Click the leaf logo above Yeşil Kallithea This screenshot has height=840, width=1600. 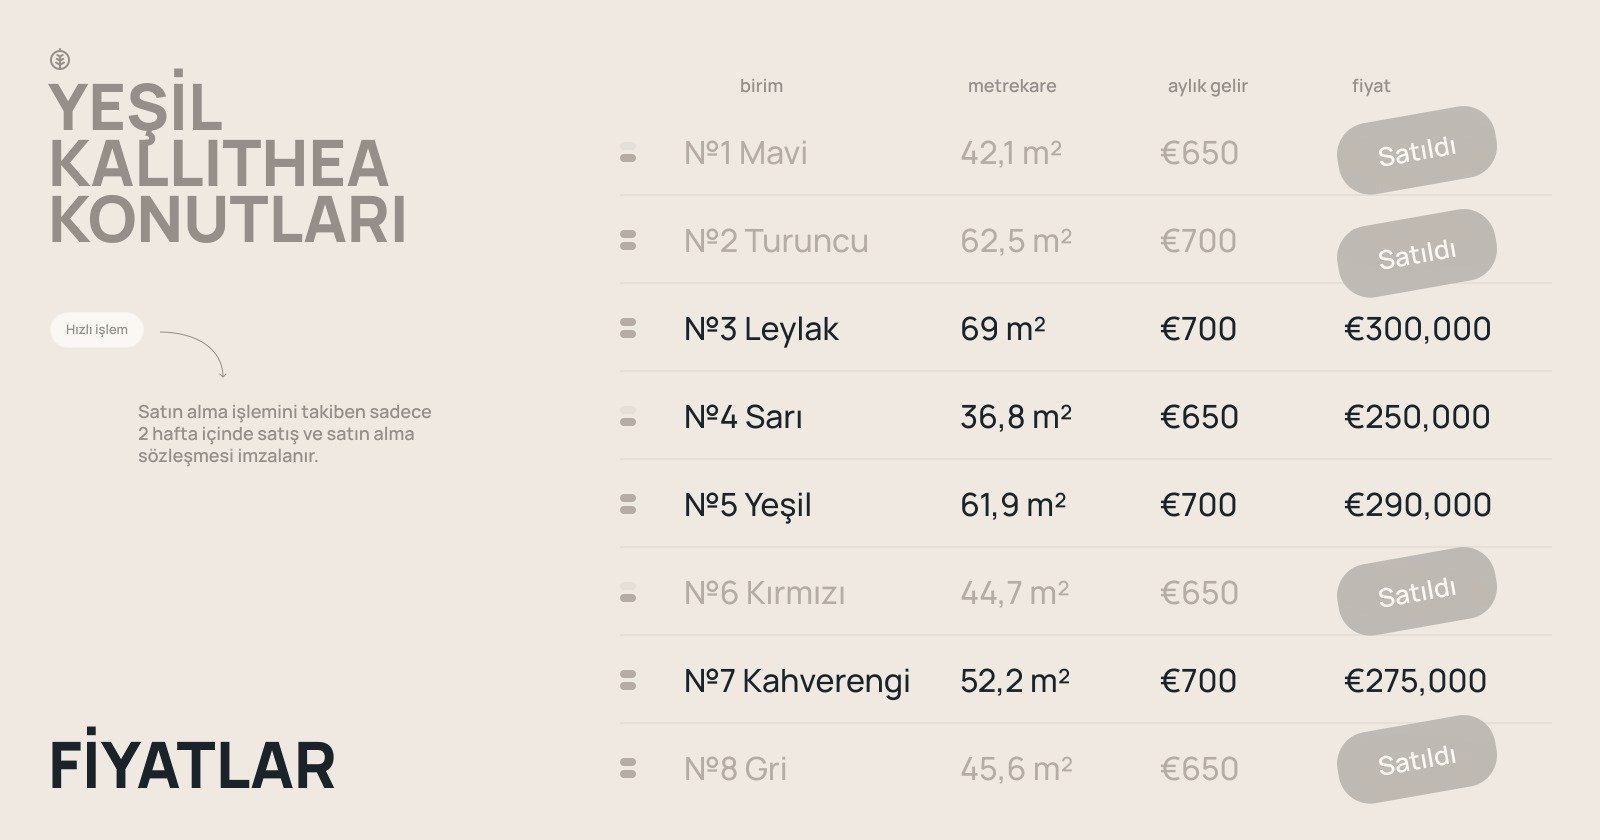pos(60,60)
